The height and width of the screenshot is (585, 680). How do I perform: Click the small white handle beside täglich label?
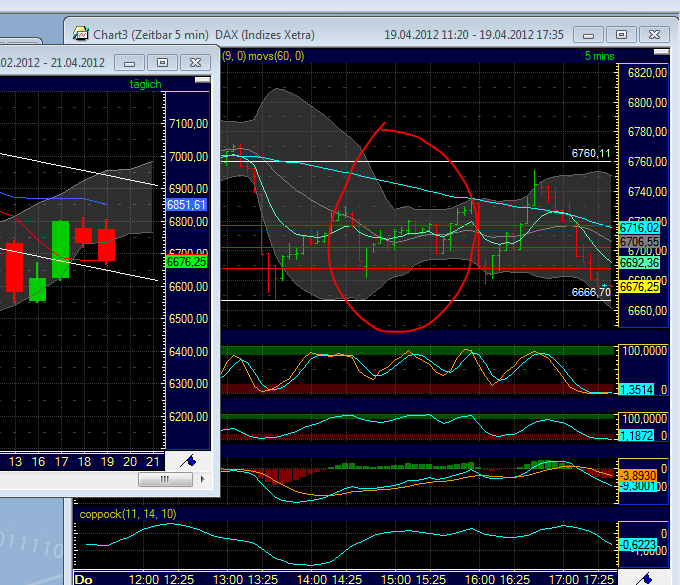pos(203,80)
